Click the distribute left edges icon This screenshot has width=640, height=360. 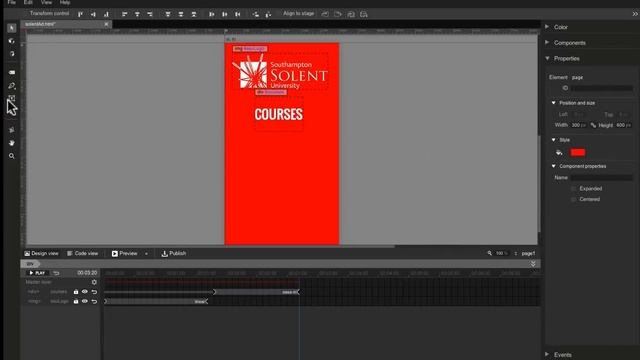[x=211, y=14]
